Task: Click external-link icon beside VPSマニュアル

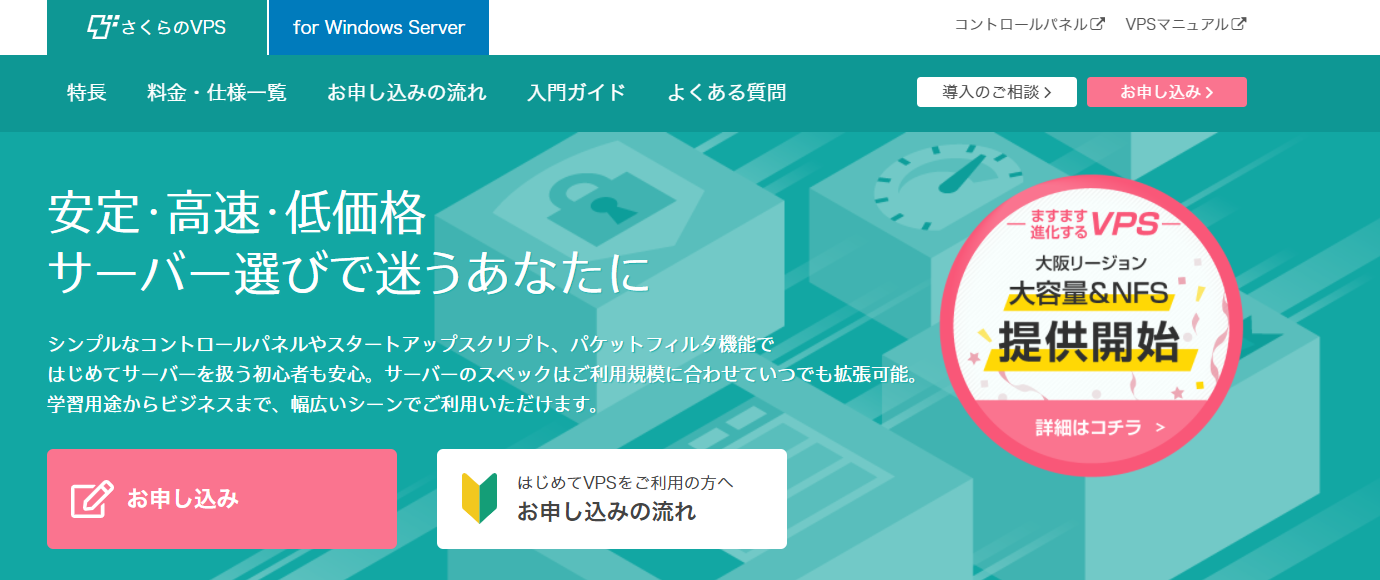Action: tap(1239, 24)
